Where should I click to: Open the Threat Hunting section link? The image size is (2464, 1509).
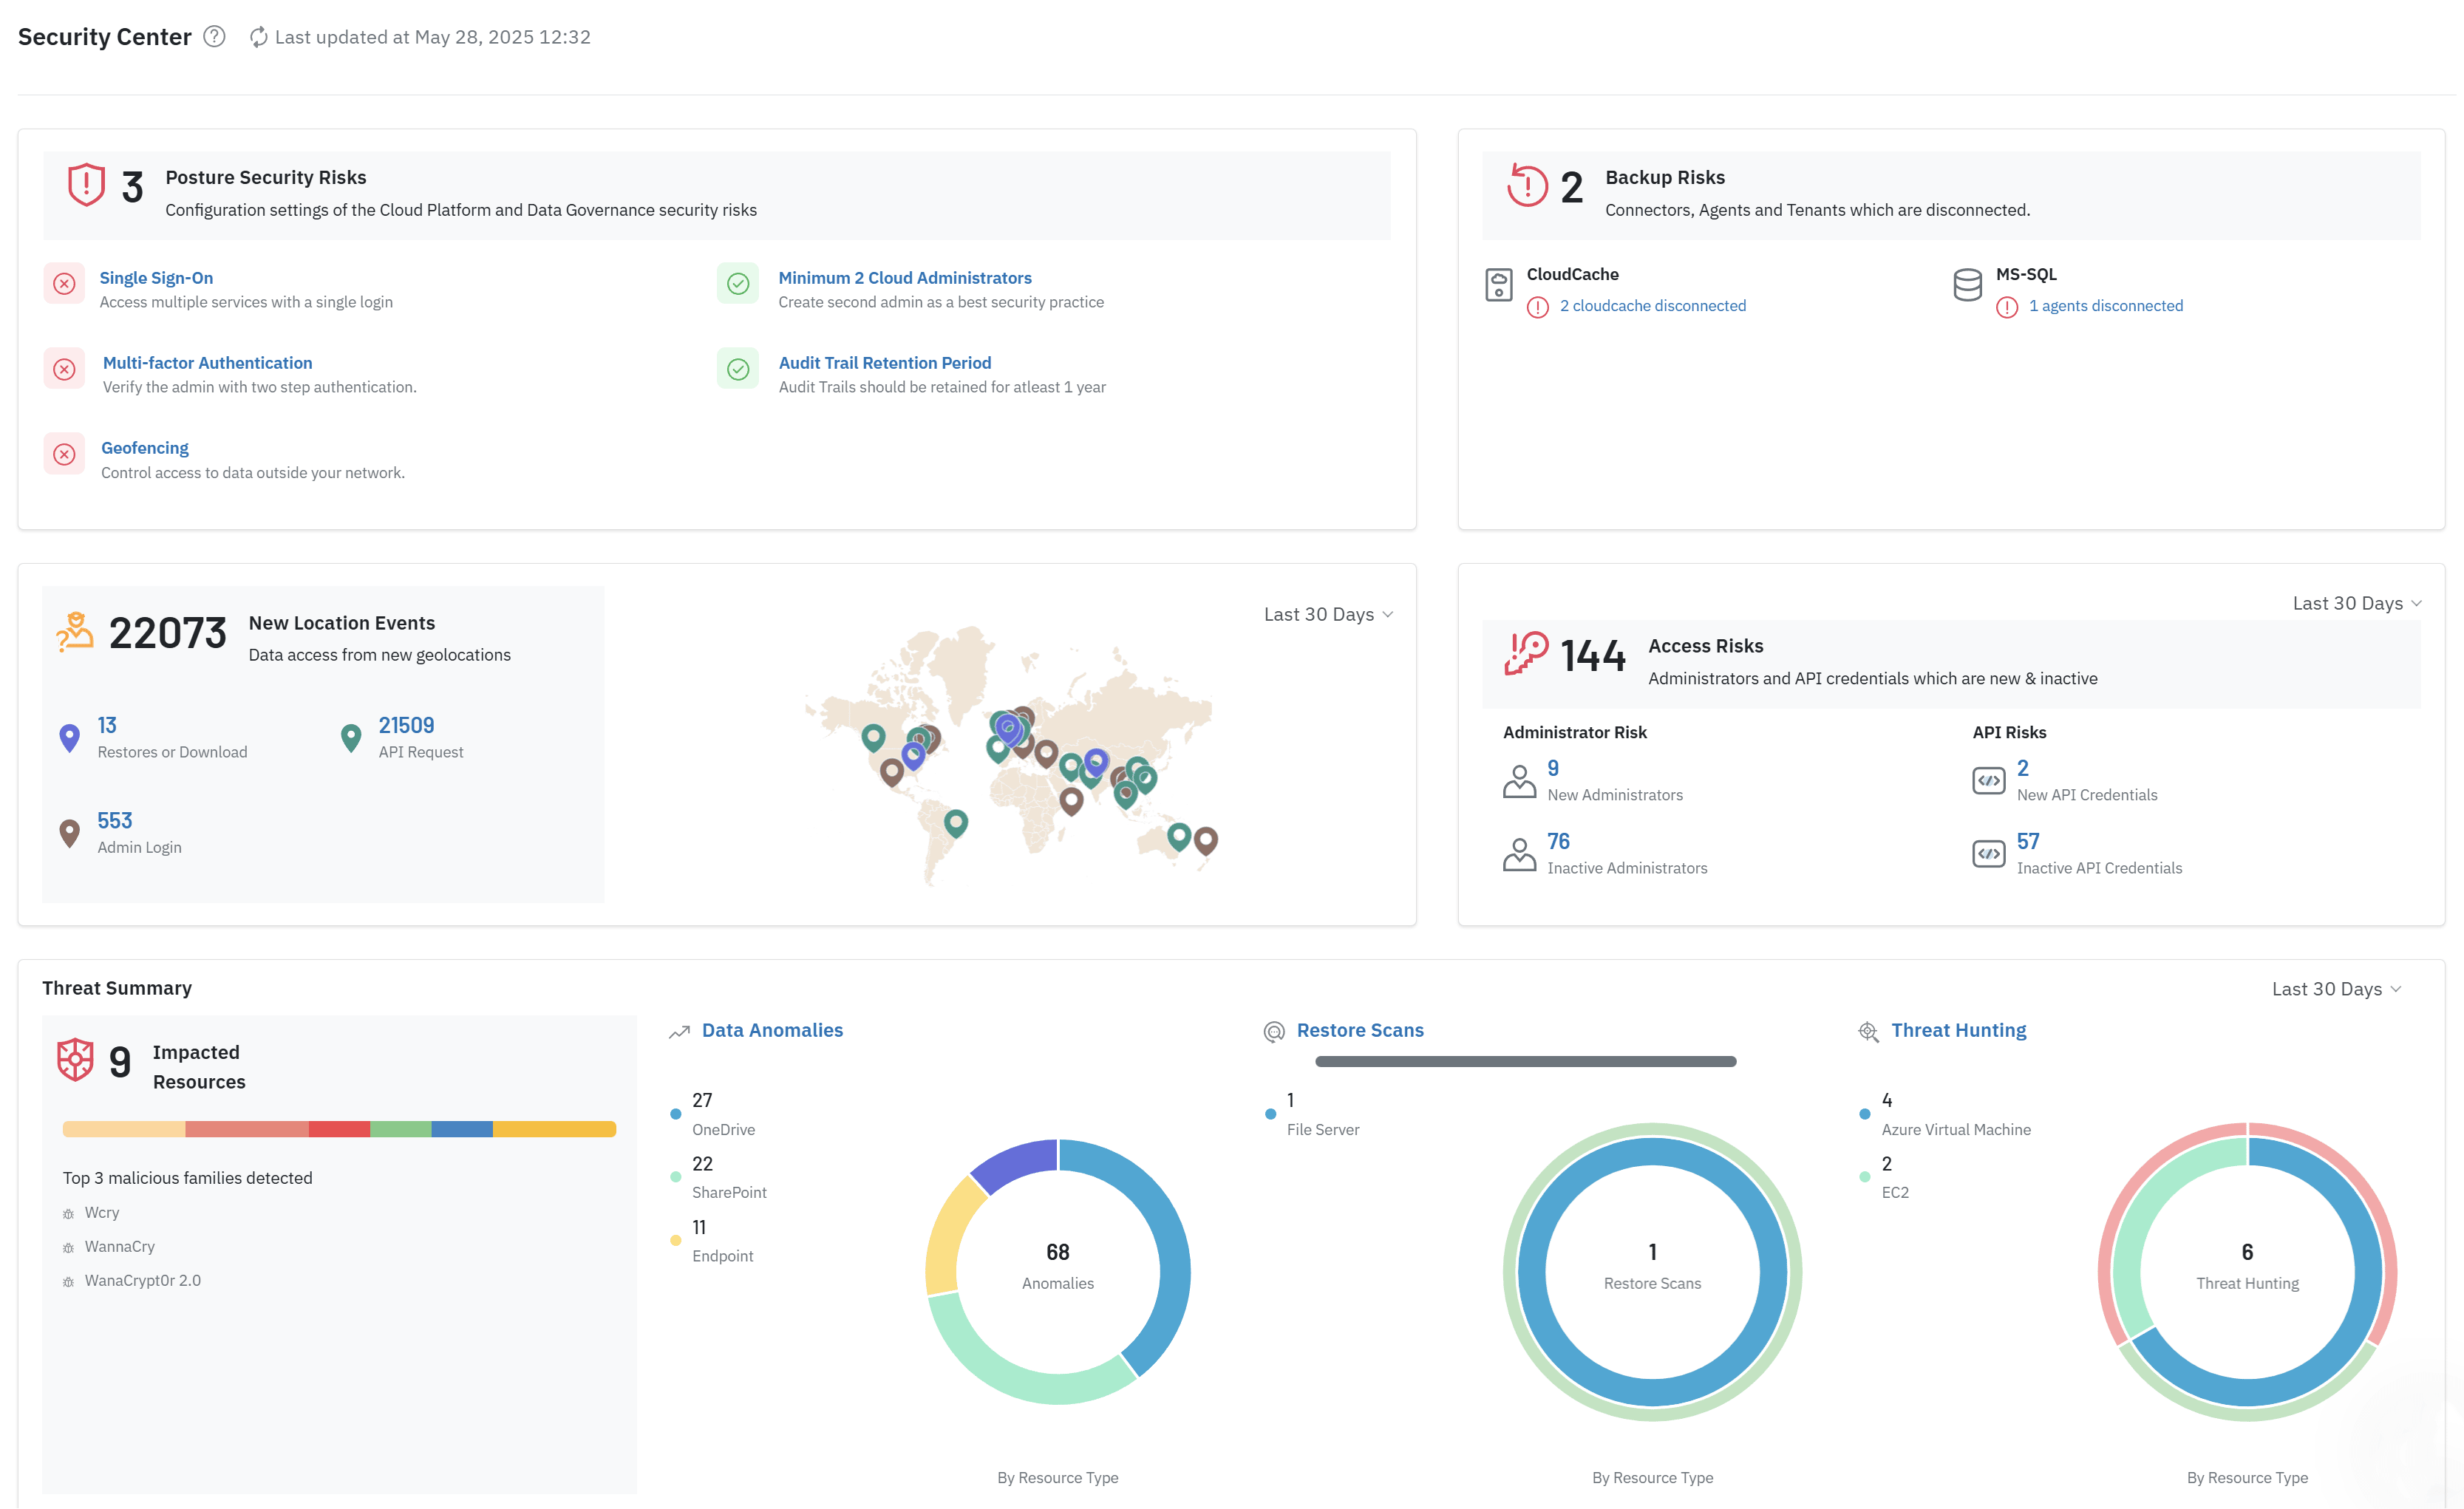(1958, 1030)
